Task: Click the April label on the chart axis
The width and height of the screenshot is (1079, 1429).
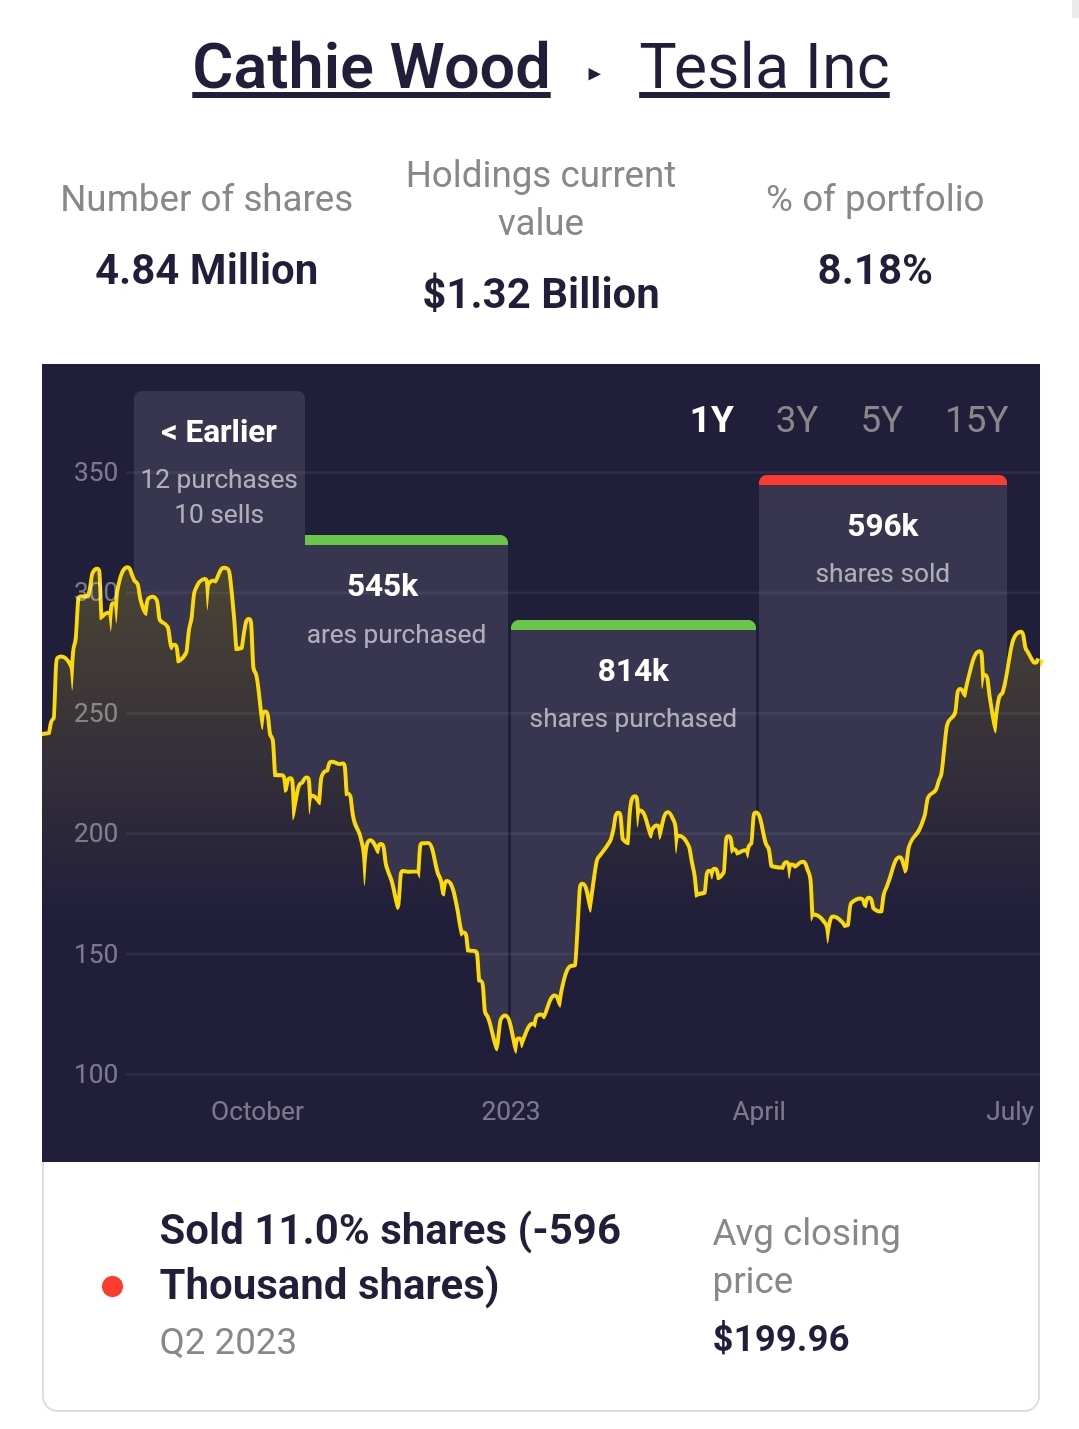Action: [759, 1111]
